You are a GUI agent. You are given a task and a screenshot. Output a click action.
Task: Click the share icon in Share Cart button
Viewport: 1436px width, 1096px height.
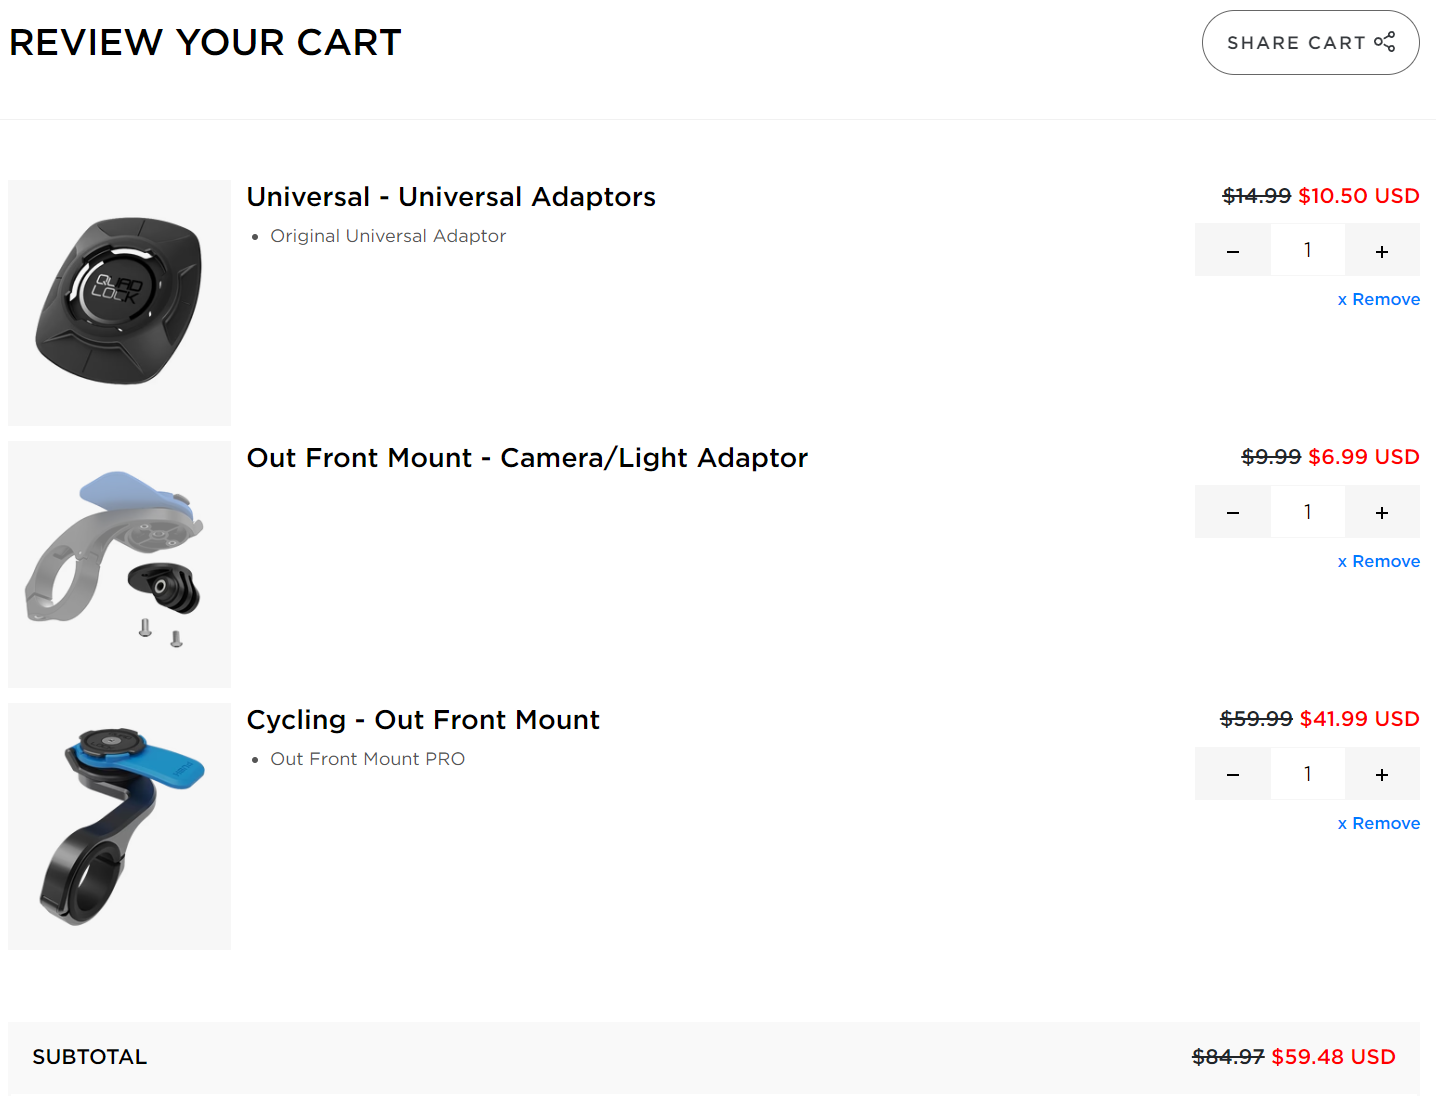pyautogui.click(x=1385, y=42)
